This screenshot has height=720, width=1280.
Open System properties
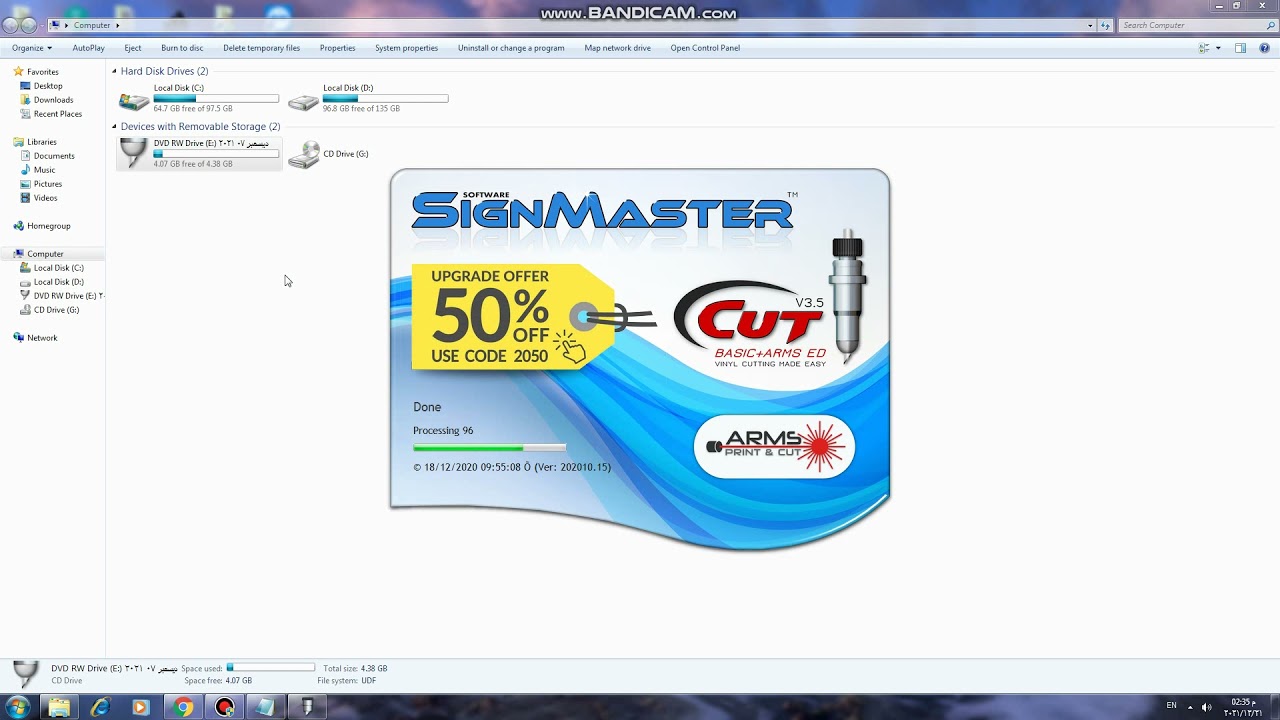coord(406,48)
